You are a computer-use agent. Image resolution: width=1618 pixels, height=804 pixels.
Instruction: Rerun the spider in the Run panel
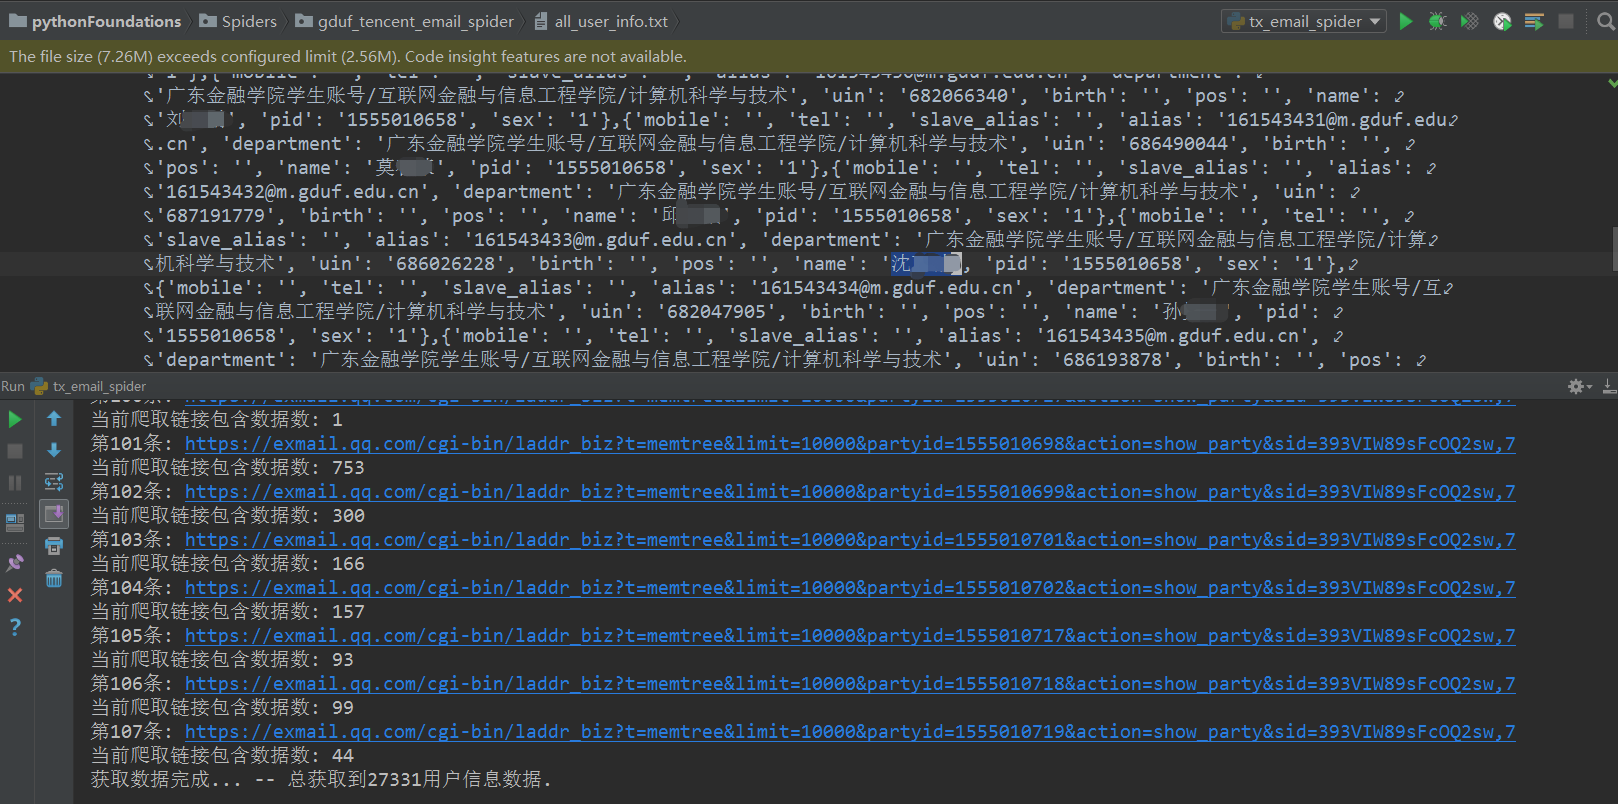pos(15,419)
